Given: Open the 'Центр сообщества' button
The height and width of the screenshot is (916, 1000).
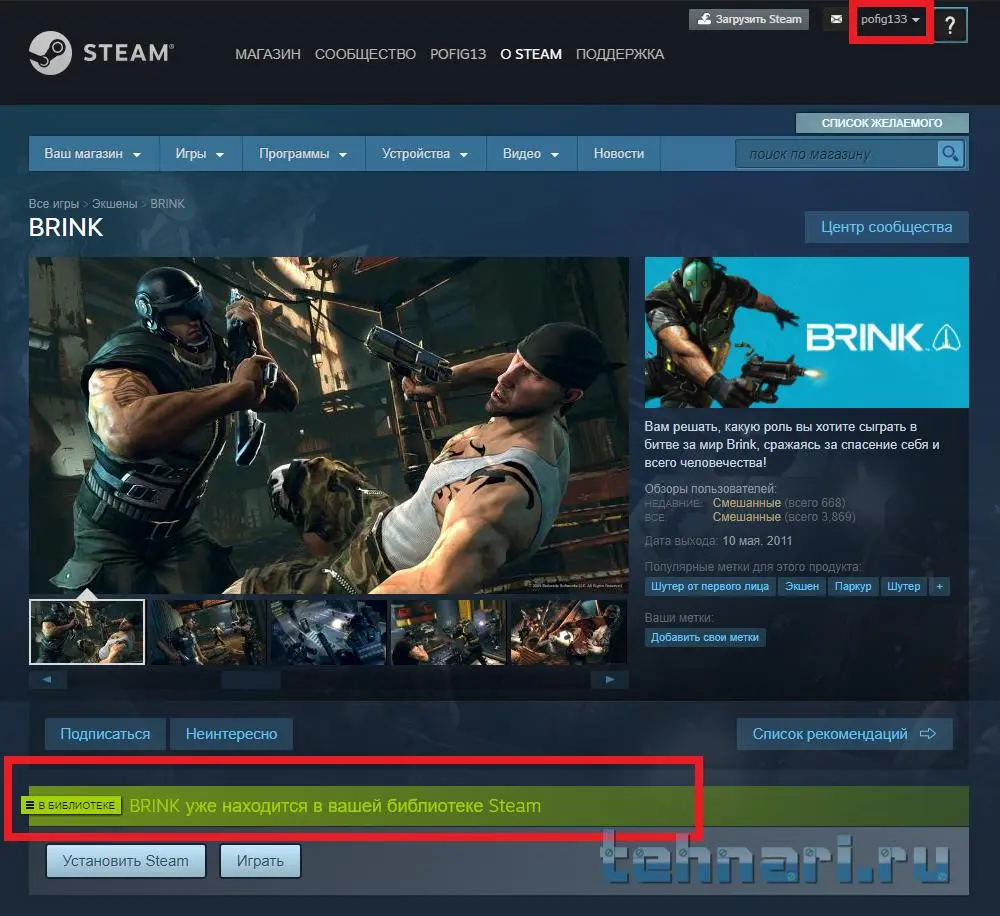Looking at the screenshot, I should point(886,227).
